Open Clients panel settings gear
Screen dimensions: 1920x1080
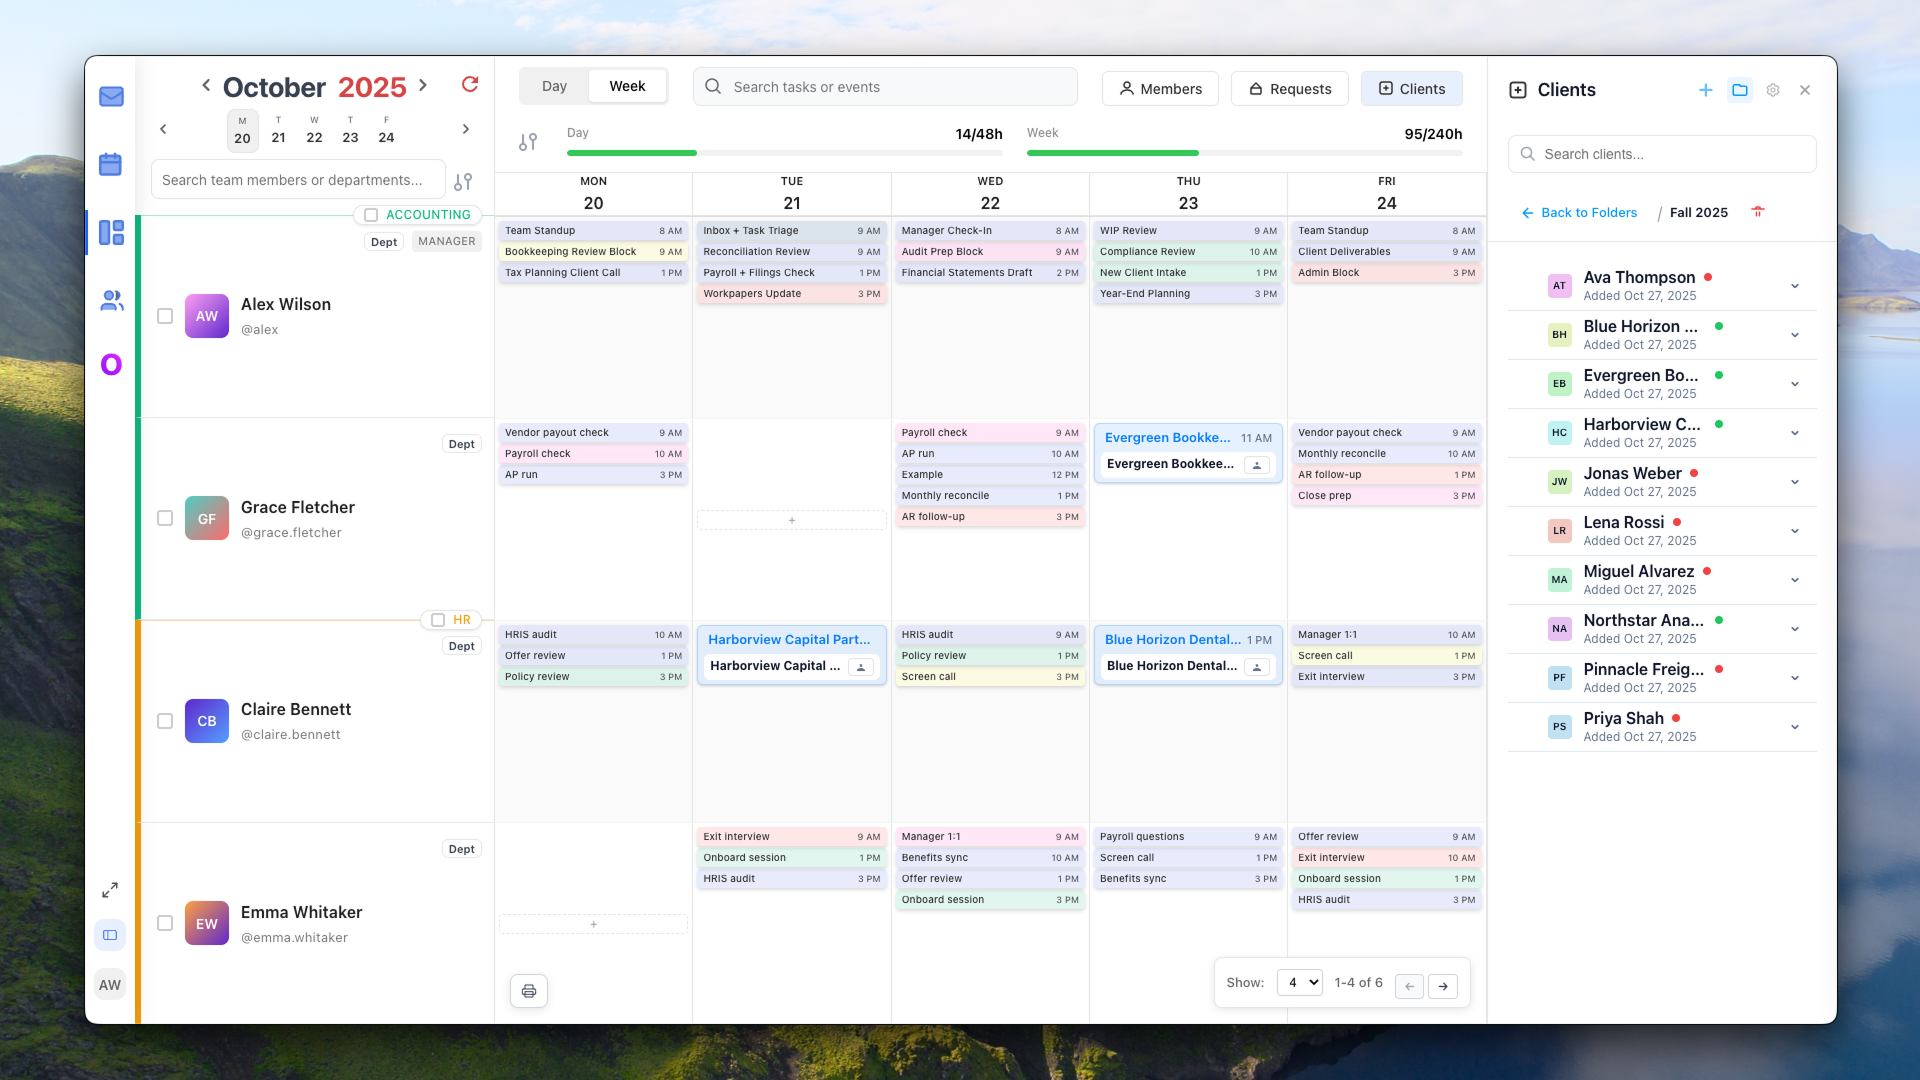(1773, 90)
